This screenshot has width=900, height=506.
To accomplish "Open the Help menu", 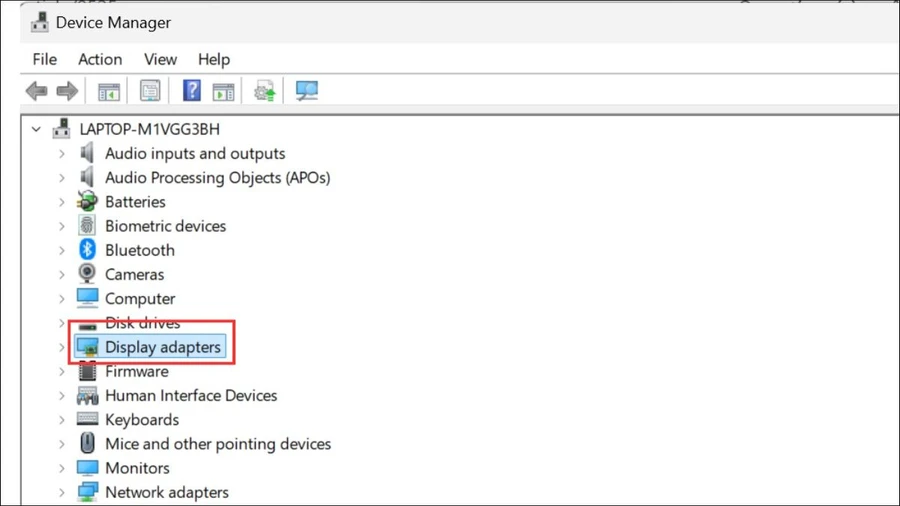I will tap(214, 59).
